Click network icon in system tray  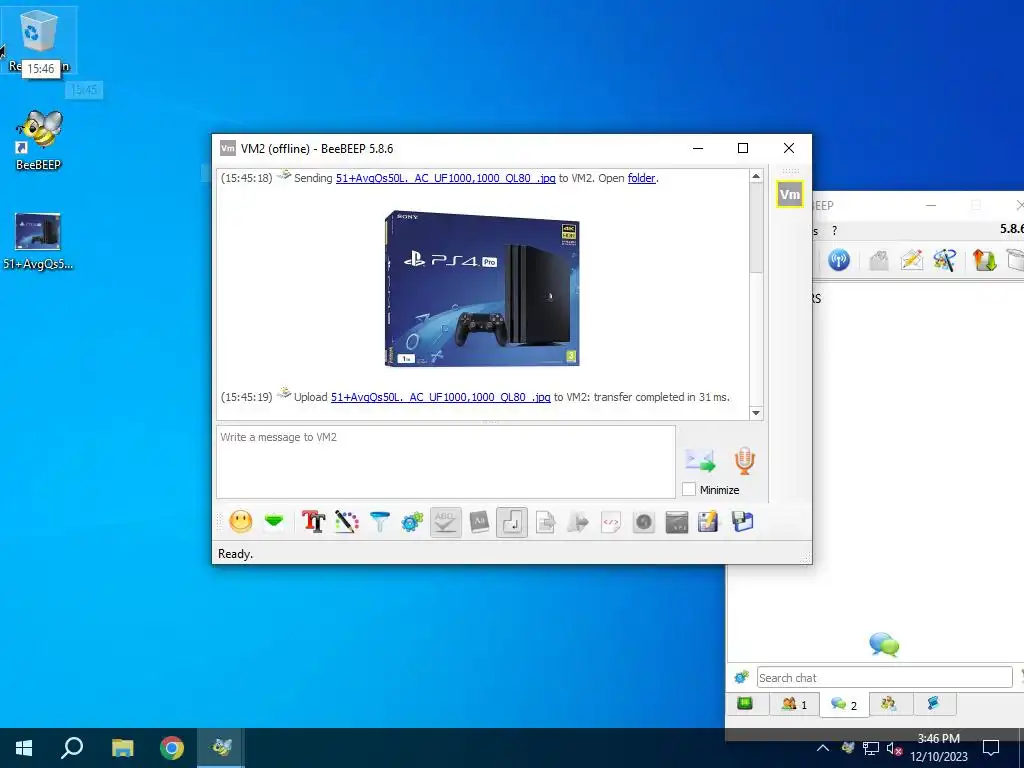tap(871, 748)
